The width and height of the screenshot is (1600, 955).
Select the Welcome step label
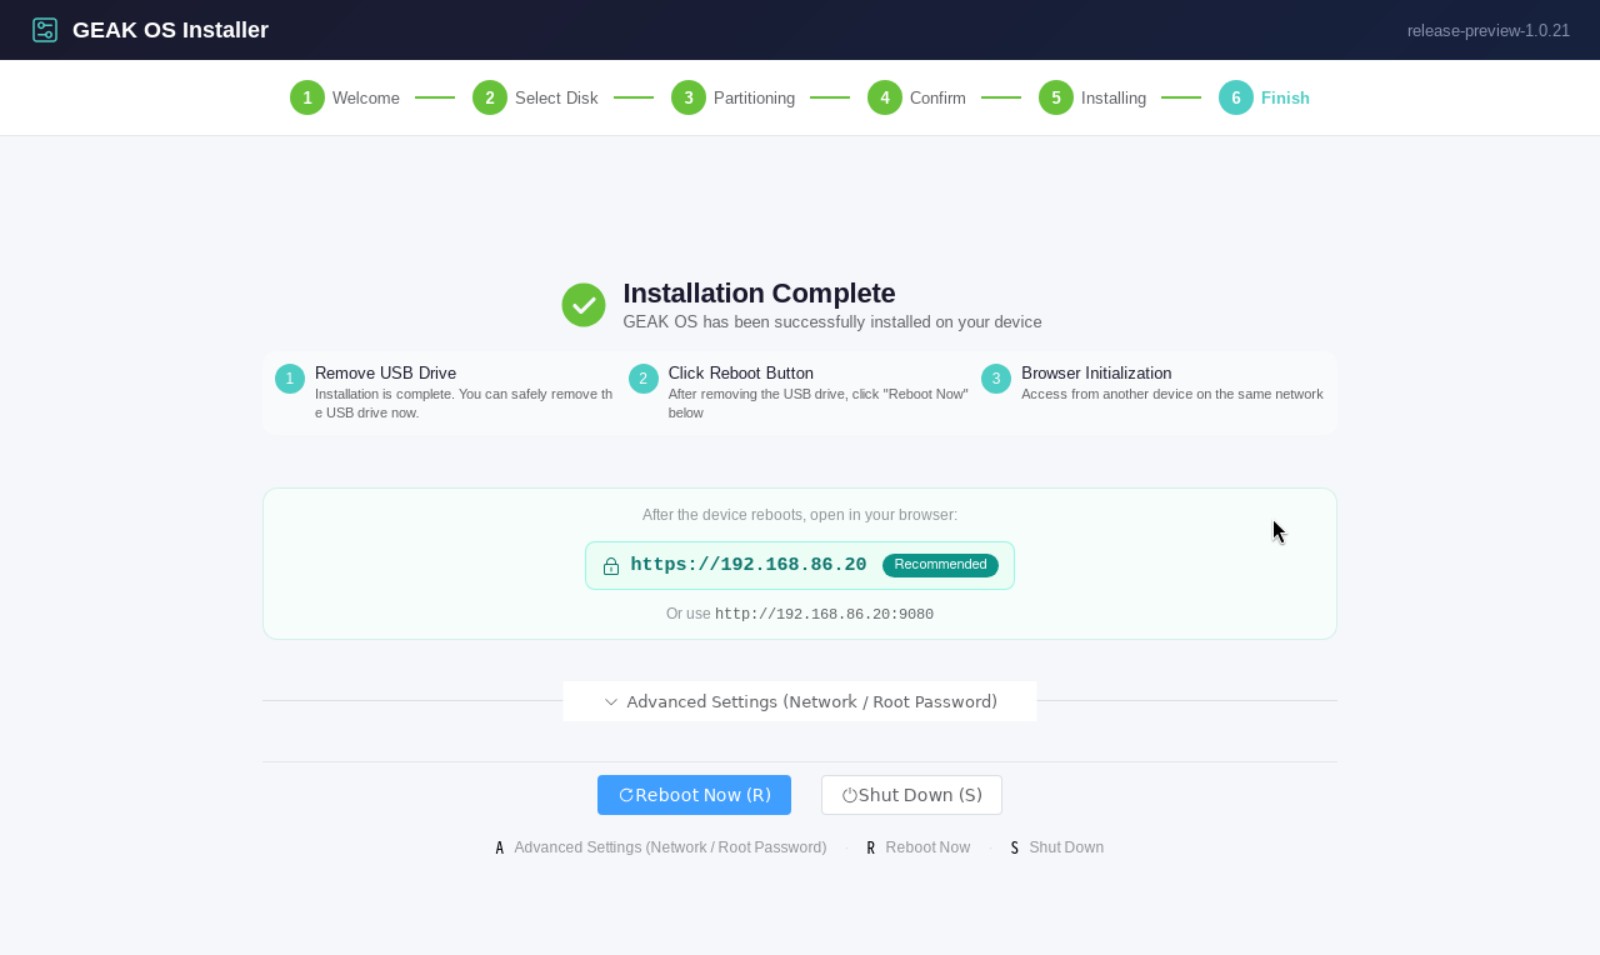point(366,98)
